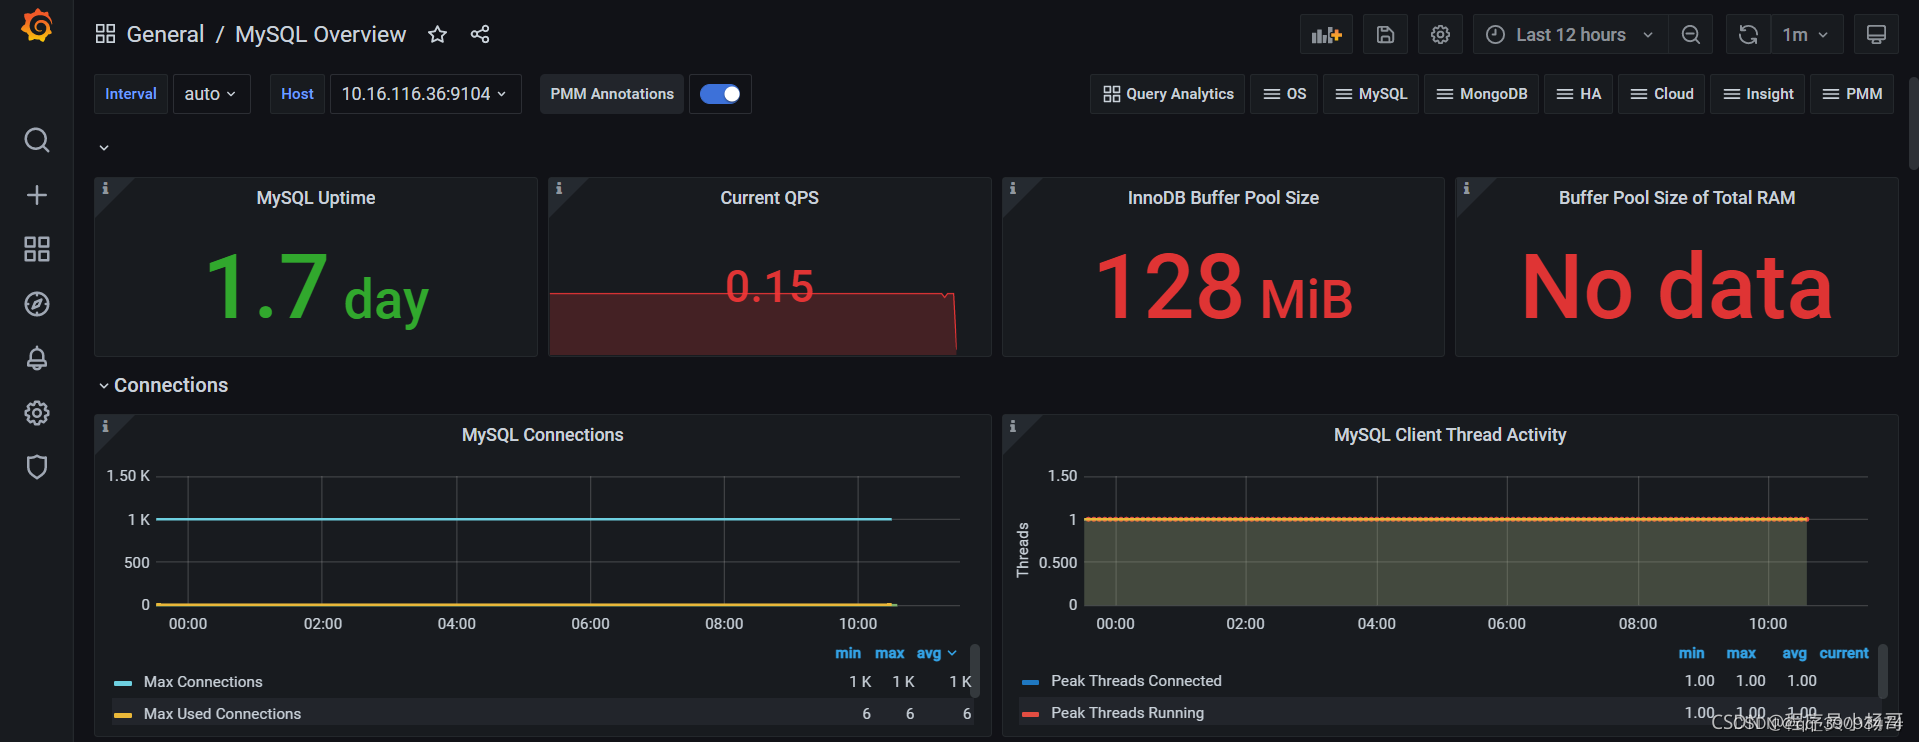This screenshot has width=1919, height=742.
Task: Show info for the Current QPS panel
Action: pos(559,188)
